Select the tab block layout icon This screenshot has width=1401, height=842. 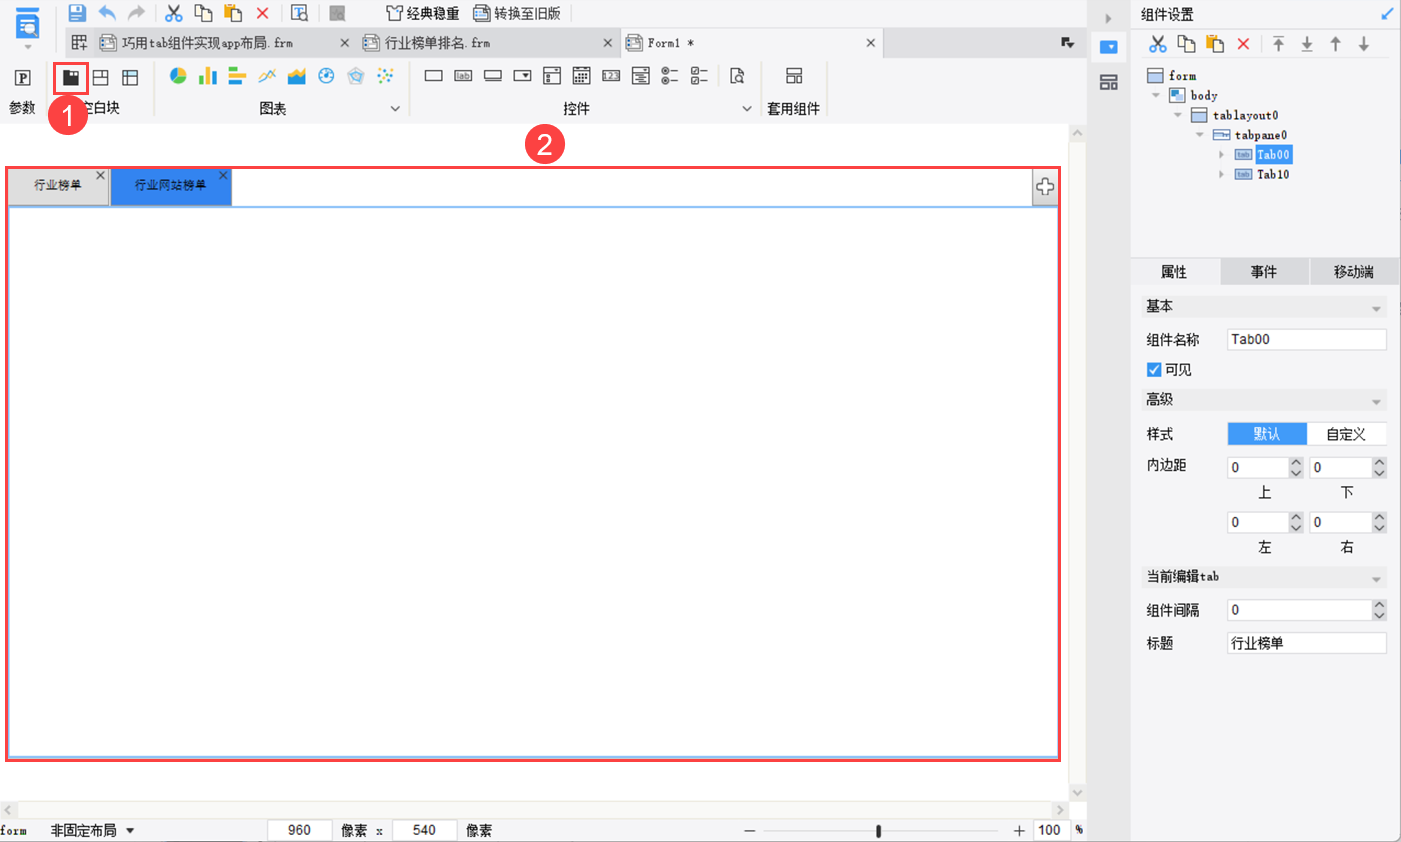coord(71,77)
